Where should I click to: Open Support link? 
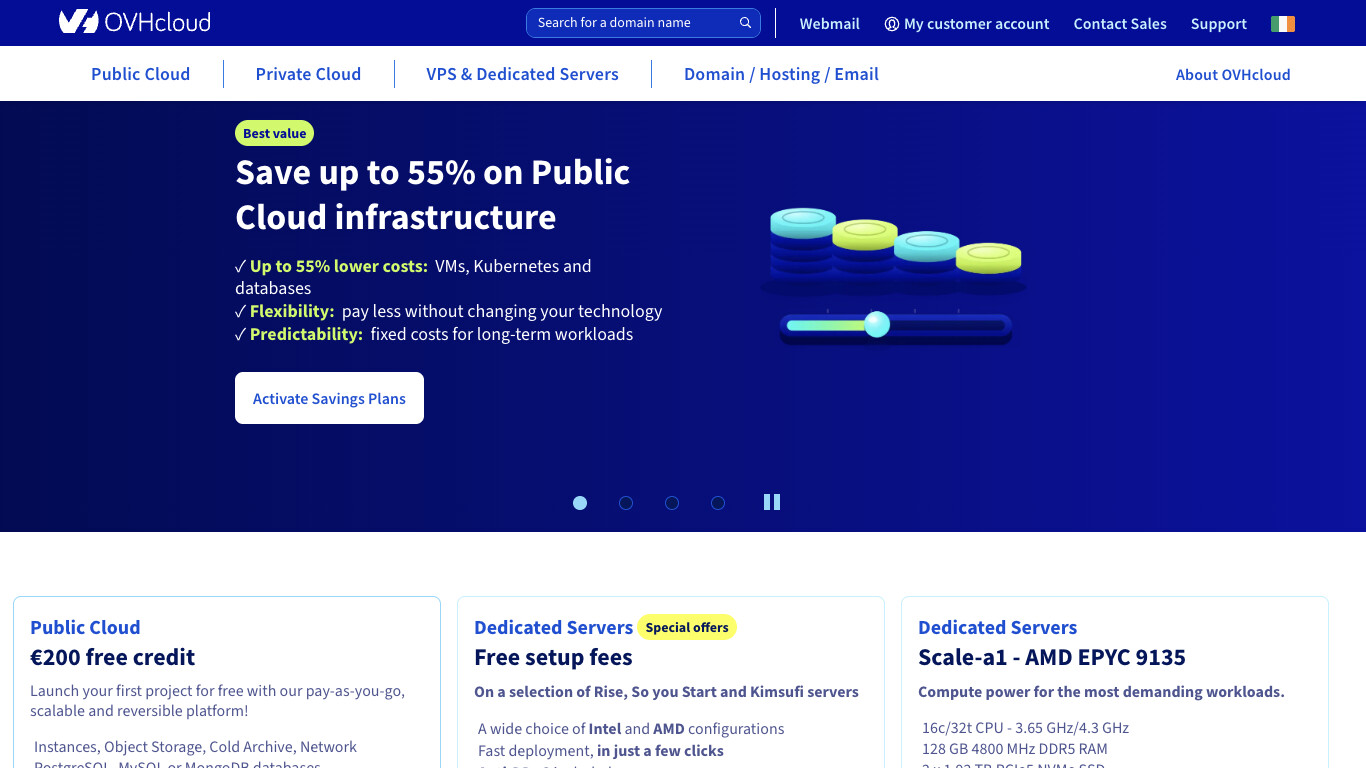tap(1218, 24)
